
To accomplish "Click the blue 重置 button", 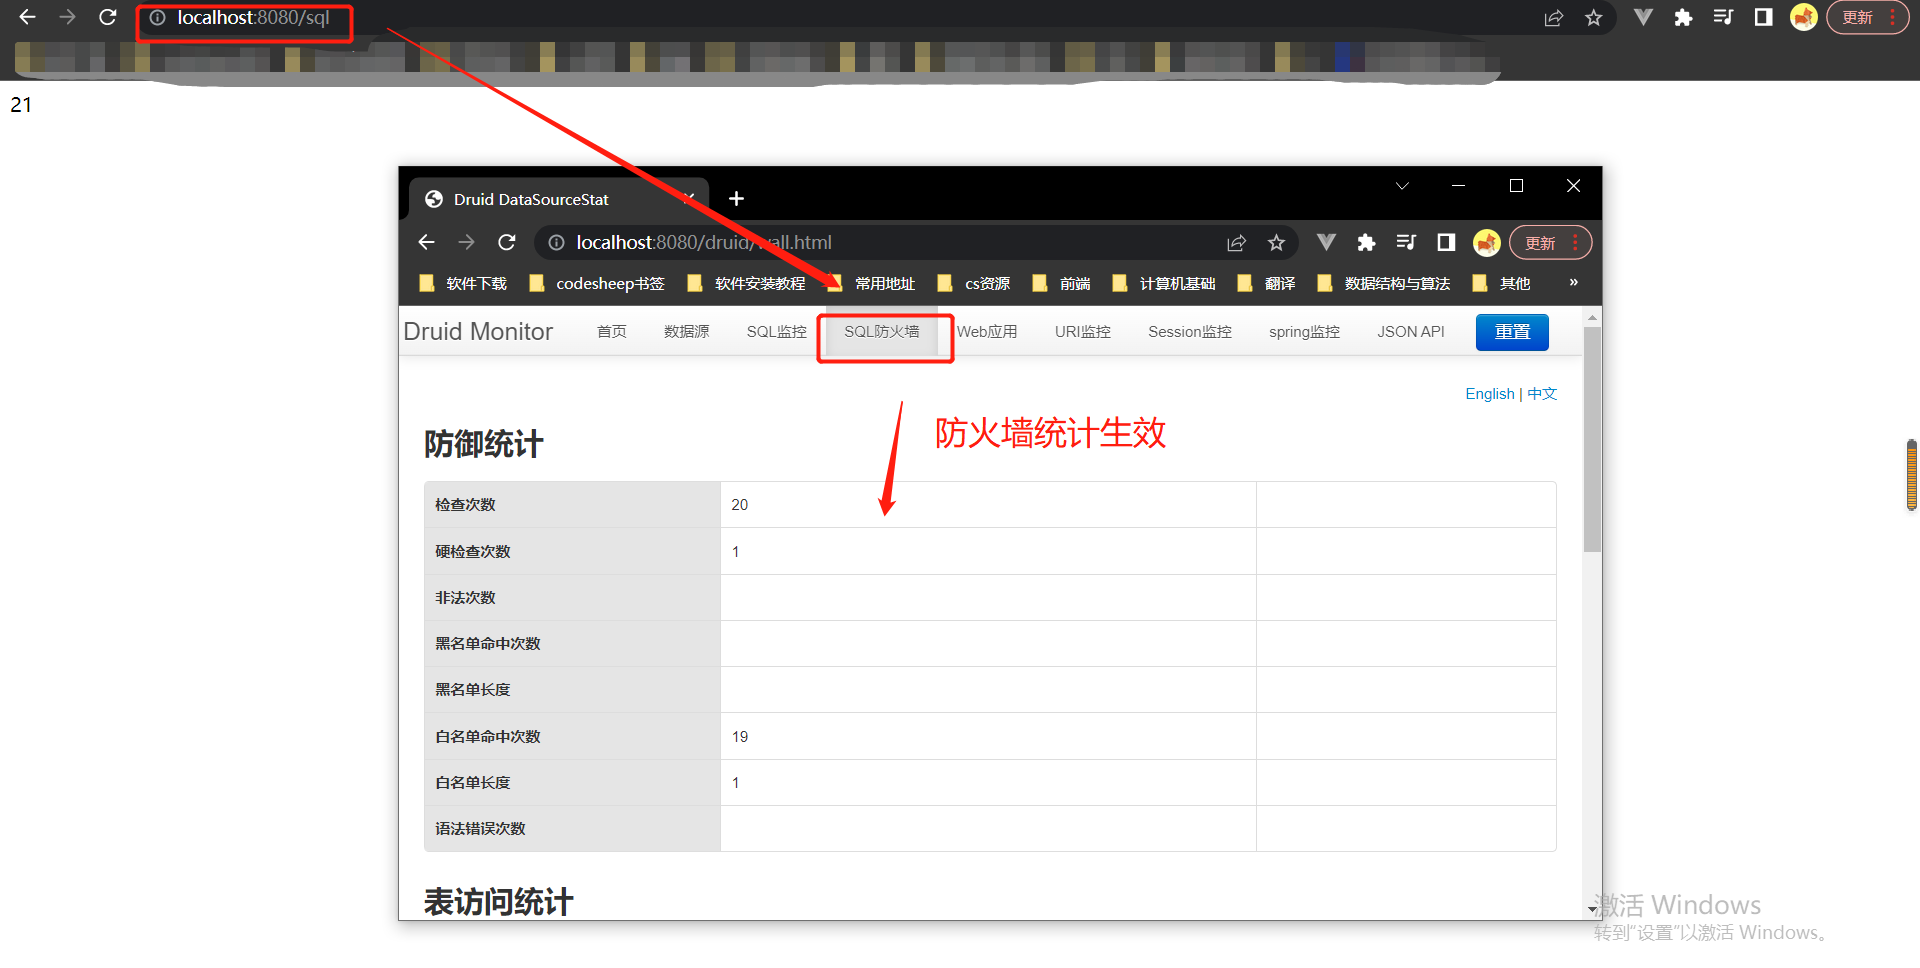I will pos(1512,332).
